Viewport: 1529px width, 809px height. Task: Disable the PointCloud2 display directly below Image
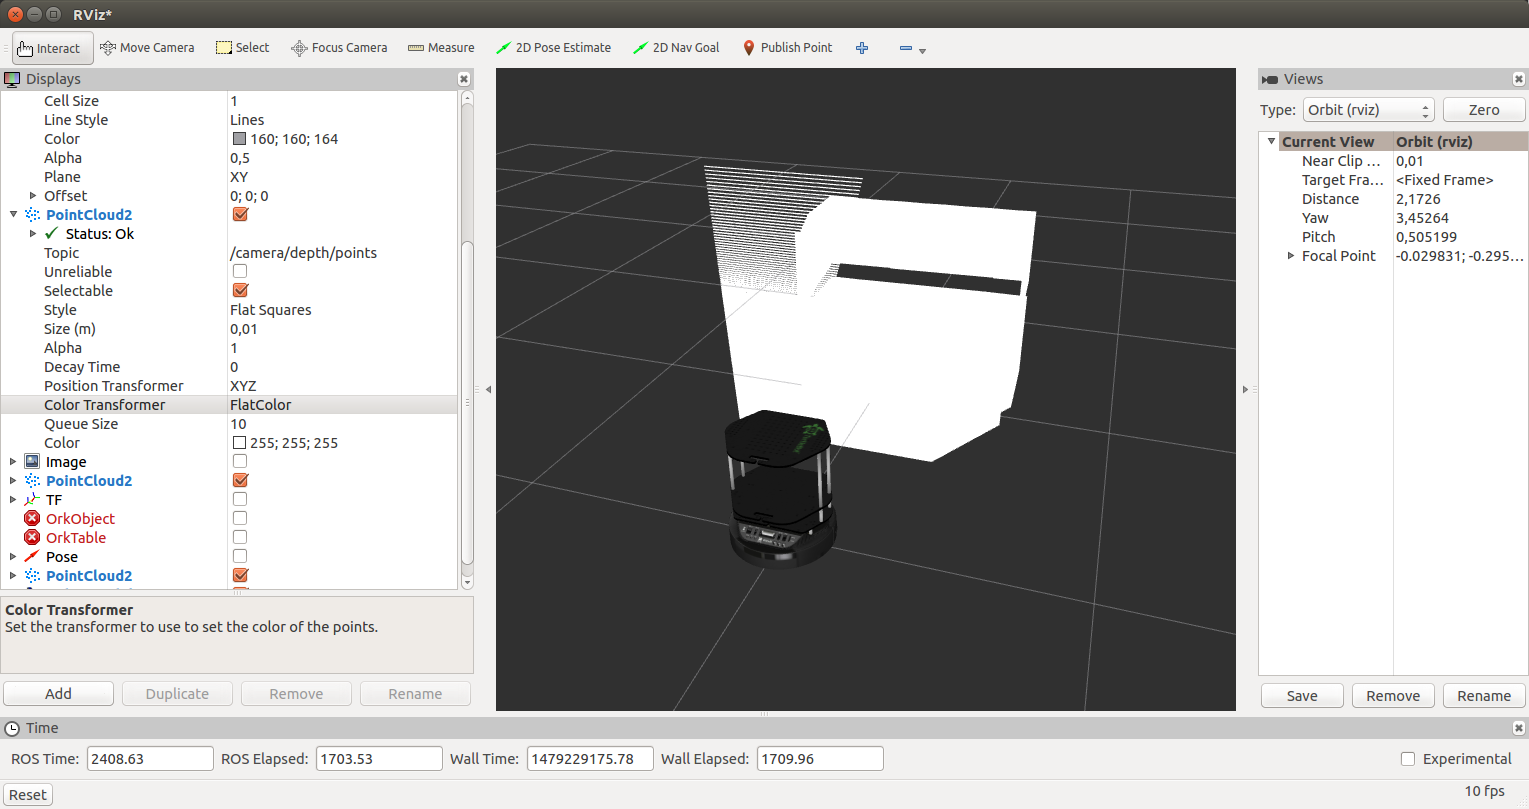[x=240, y=481]
